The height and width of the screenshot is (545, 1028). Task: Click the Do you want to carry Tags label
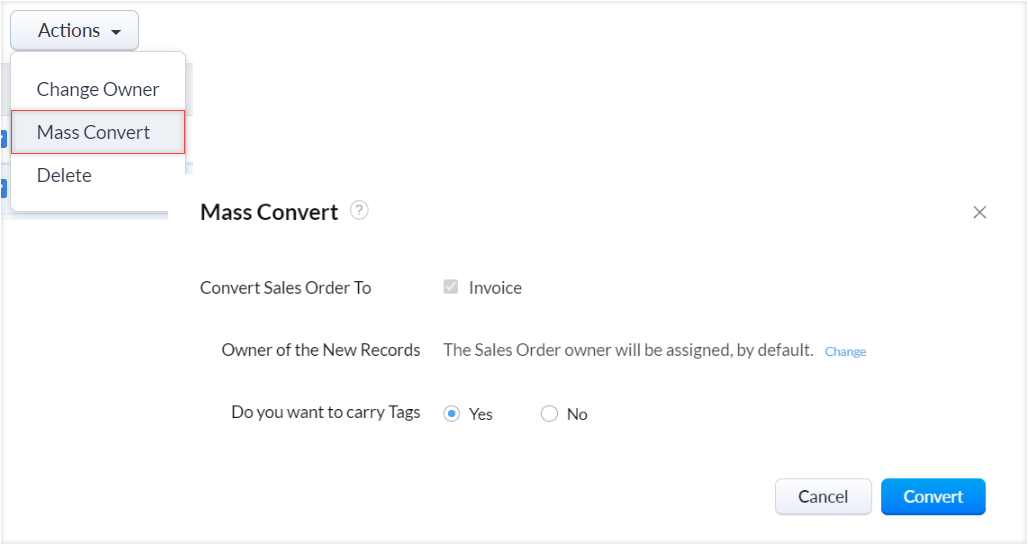click(x=326, y=412)
